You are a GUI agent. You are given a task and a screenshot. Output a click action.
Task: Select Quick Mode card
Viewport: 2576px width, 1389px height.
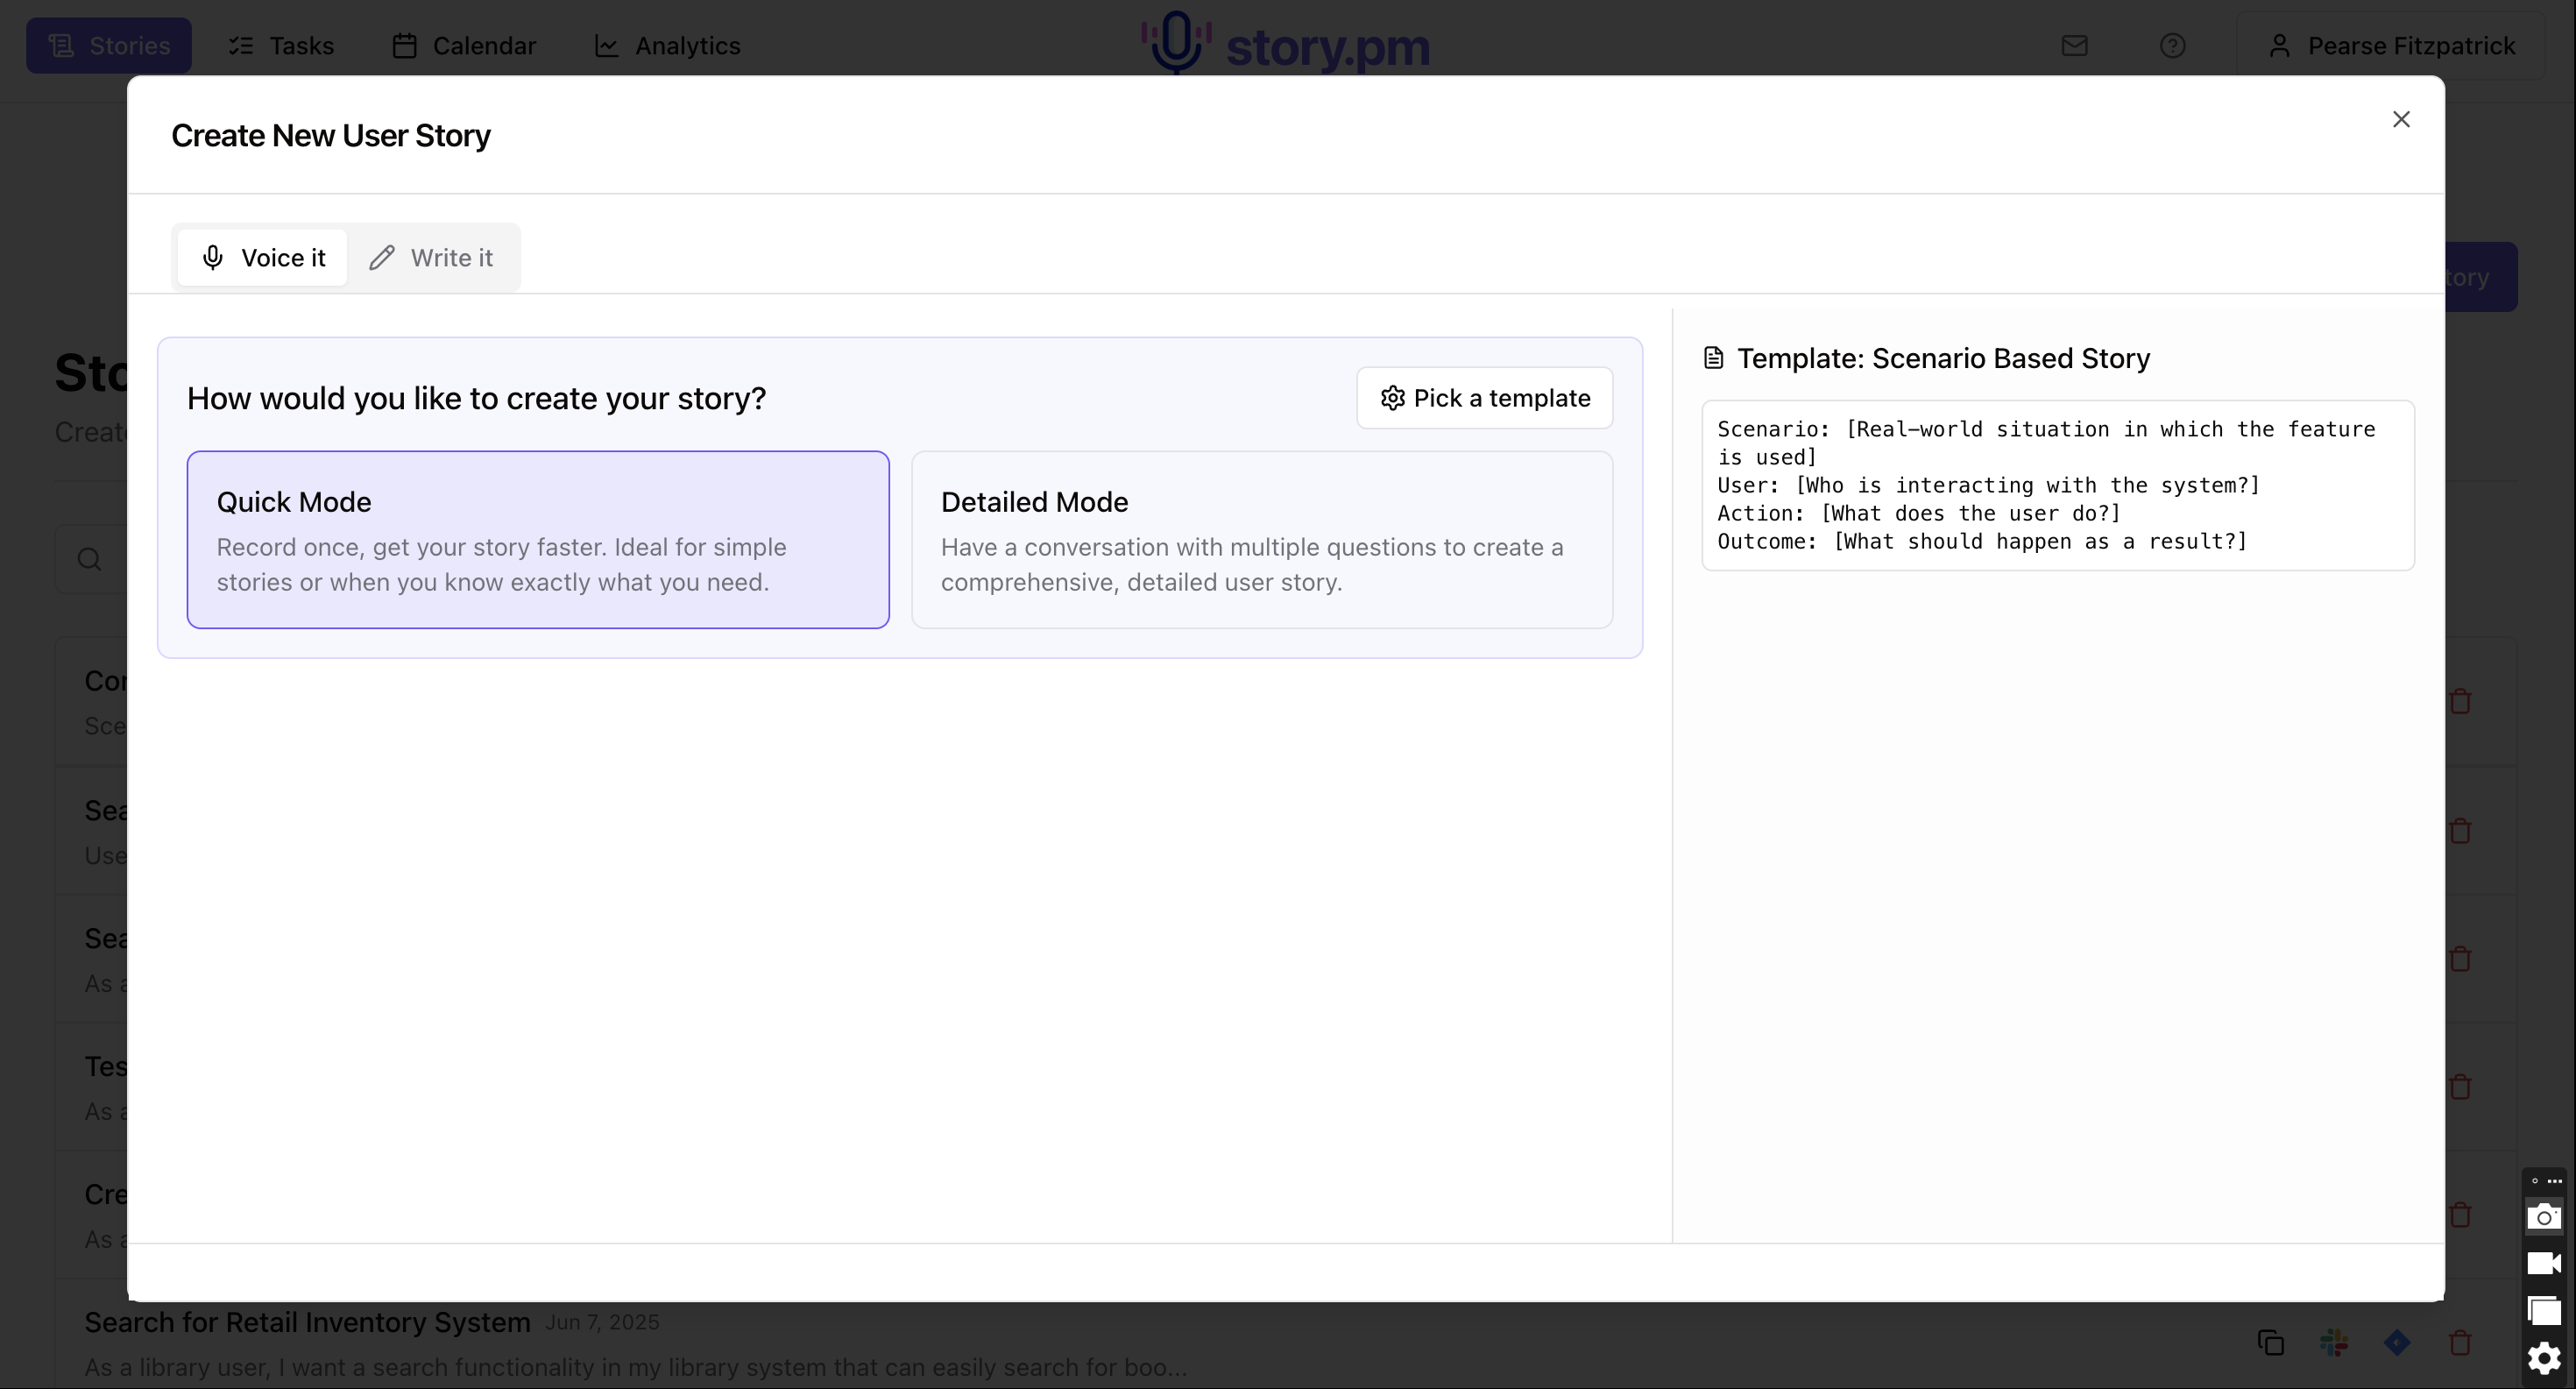(538, 540)
